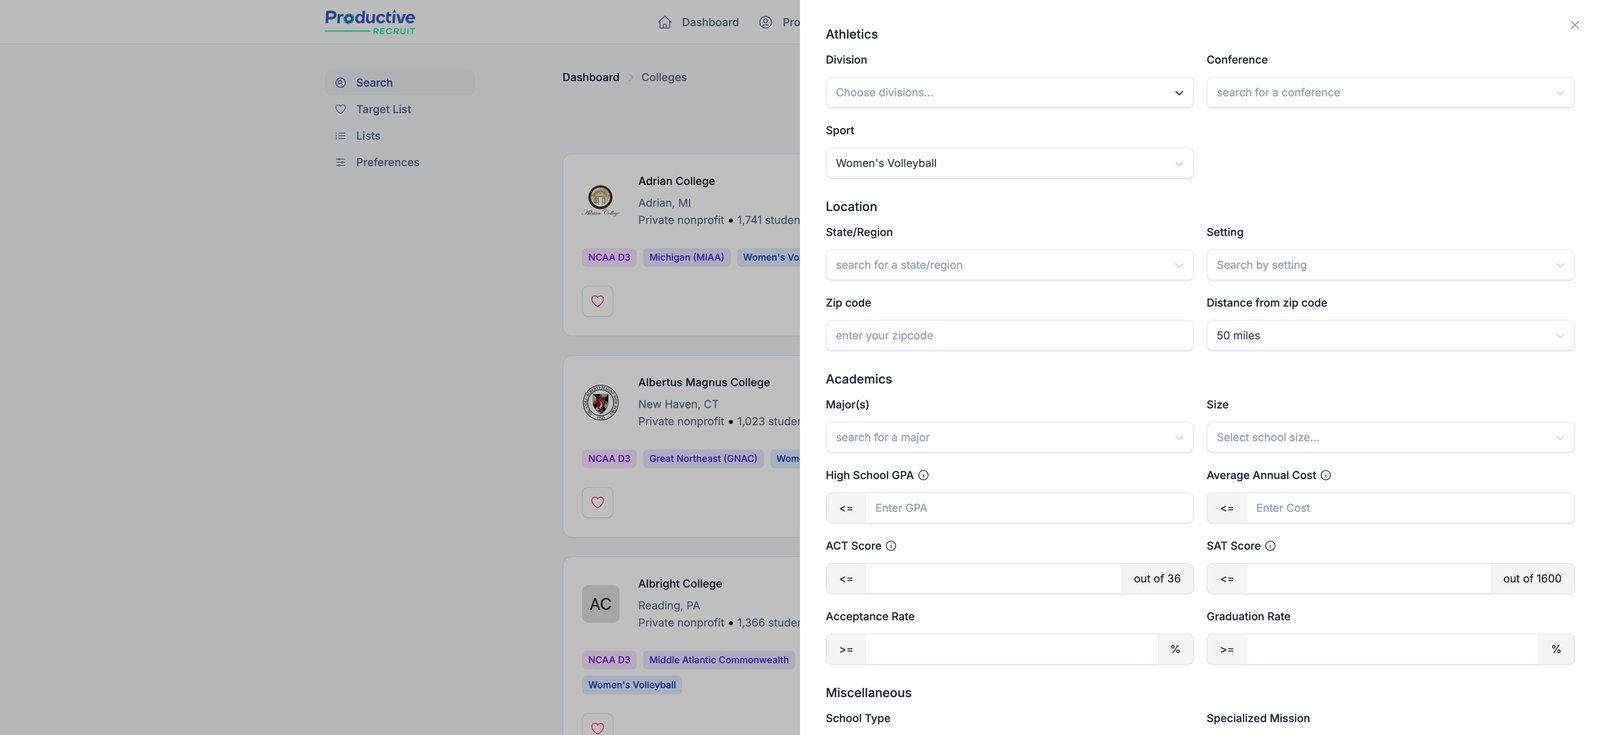Click the Productive Recruit logo

pos(370,22)
